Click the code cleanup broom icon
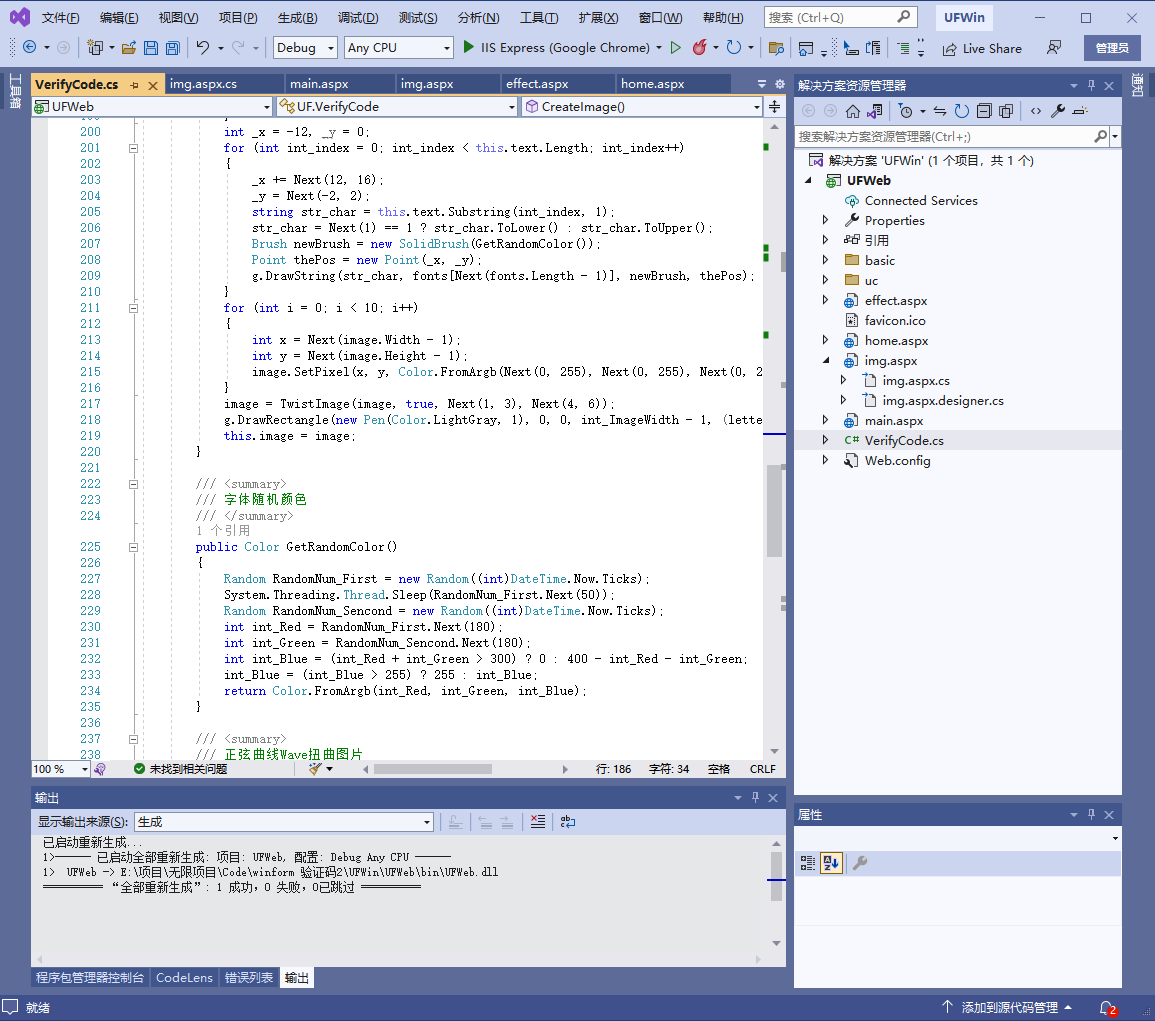Screen dimensions: 1155x1021 click(315, 769)
